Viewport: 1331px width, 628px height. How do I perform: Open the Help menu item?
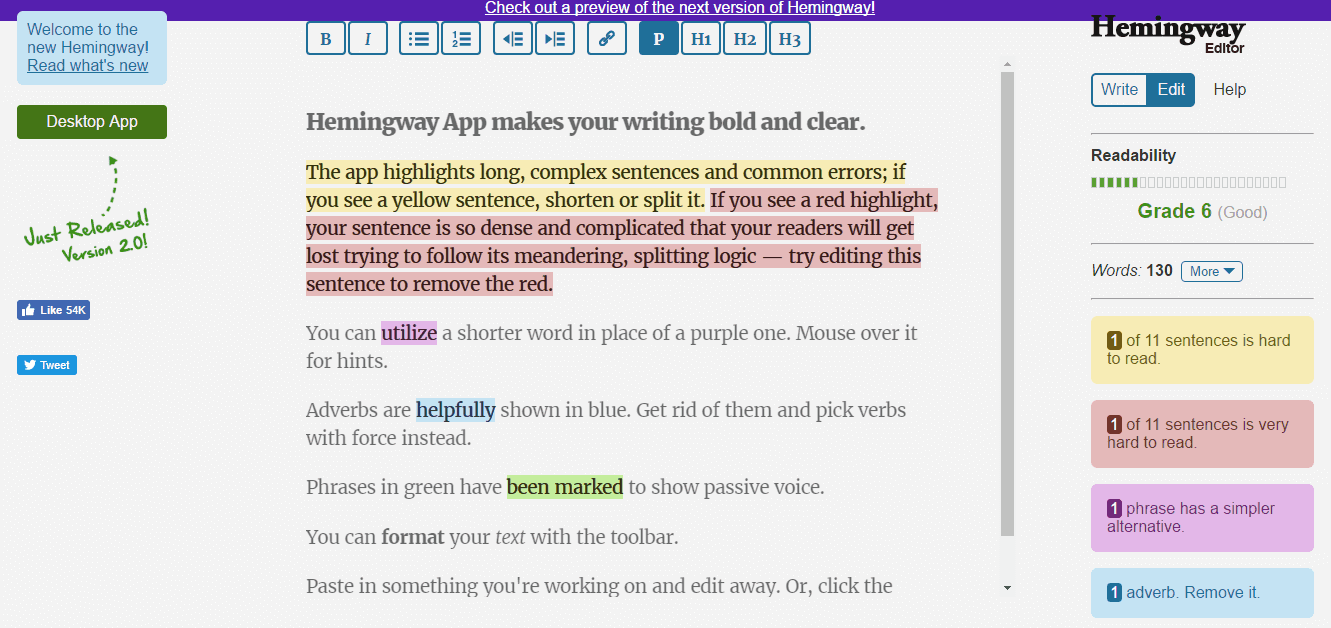(1229, 90)
